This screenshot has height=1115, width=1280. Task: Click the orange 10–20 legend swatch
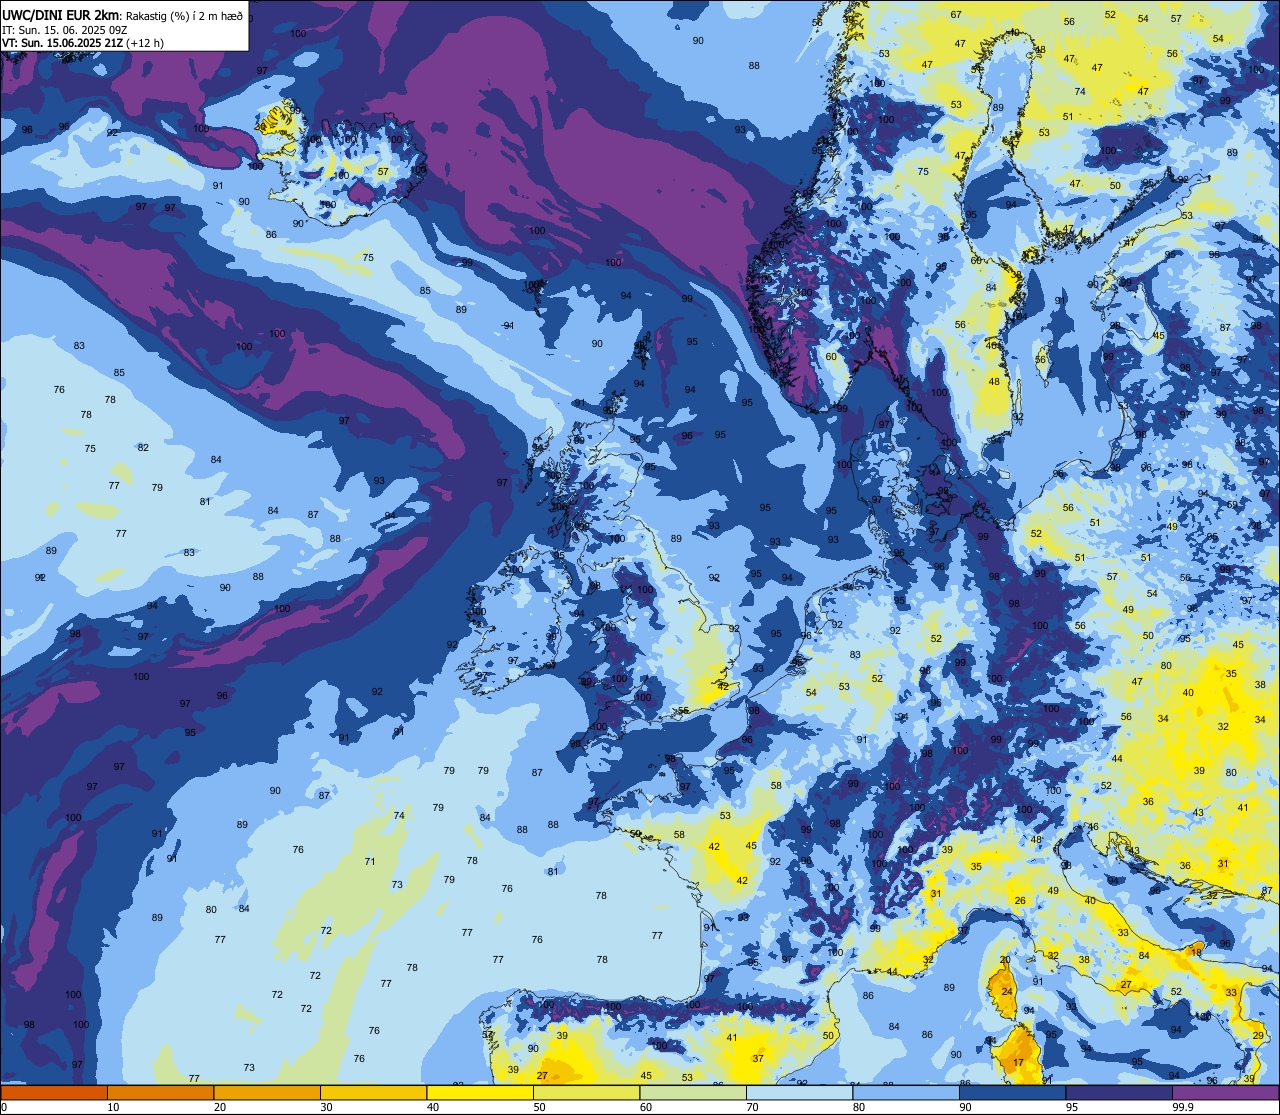[x=160, y=1092]
